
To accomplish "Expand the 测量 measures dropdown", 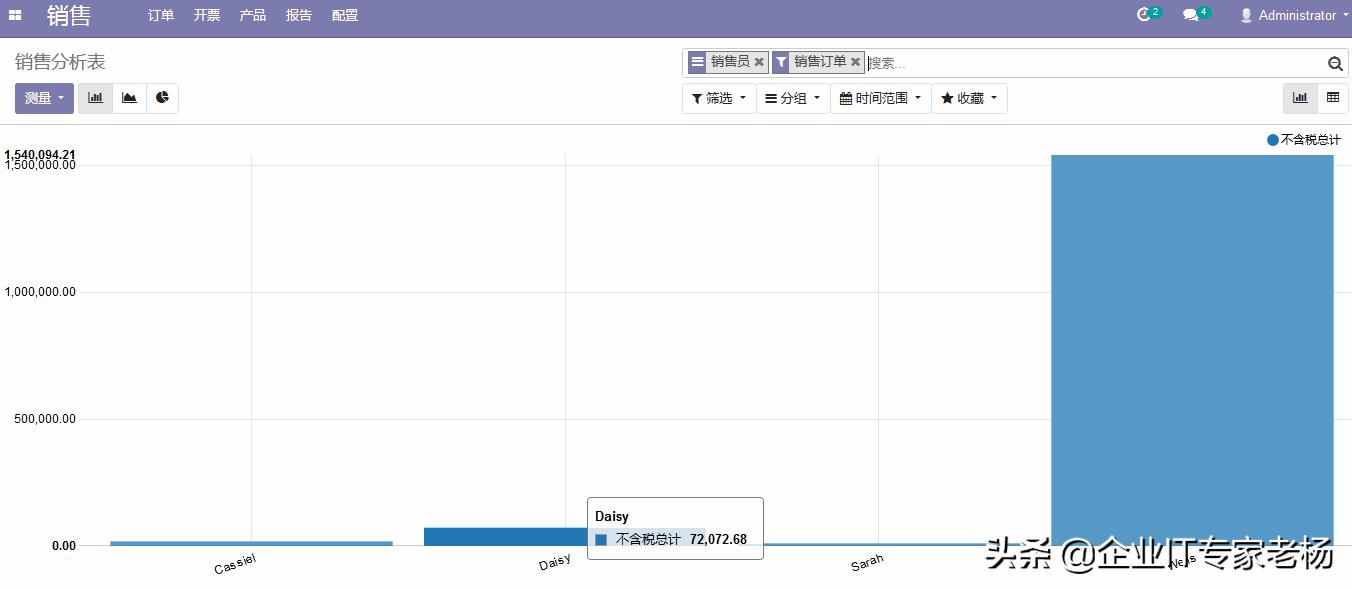I will coord(44,98).
